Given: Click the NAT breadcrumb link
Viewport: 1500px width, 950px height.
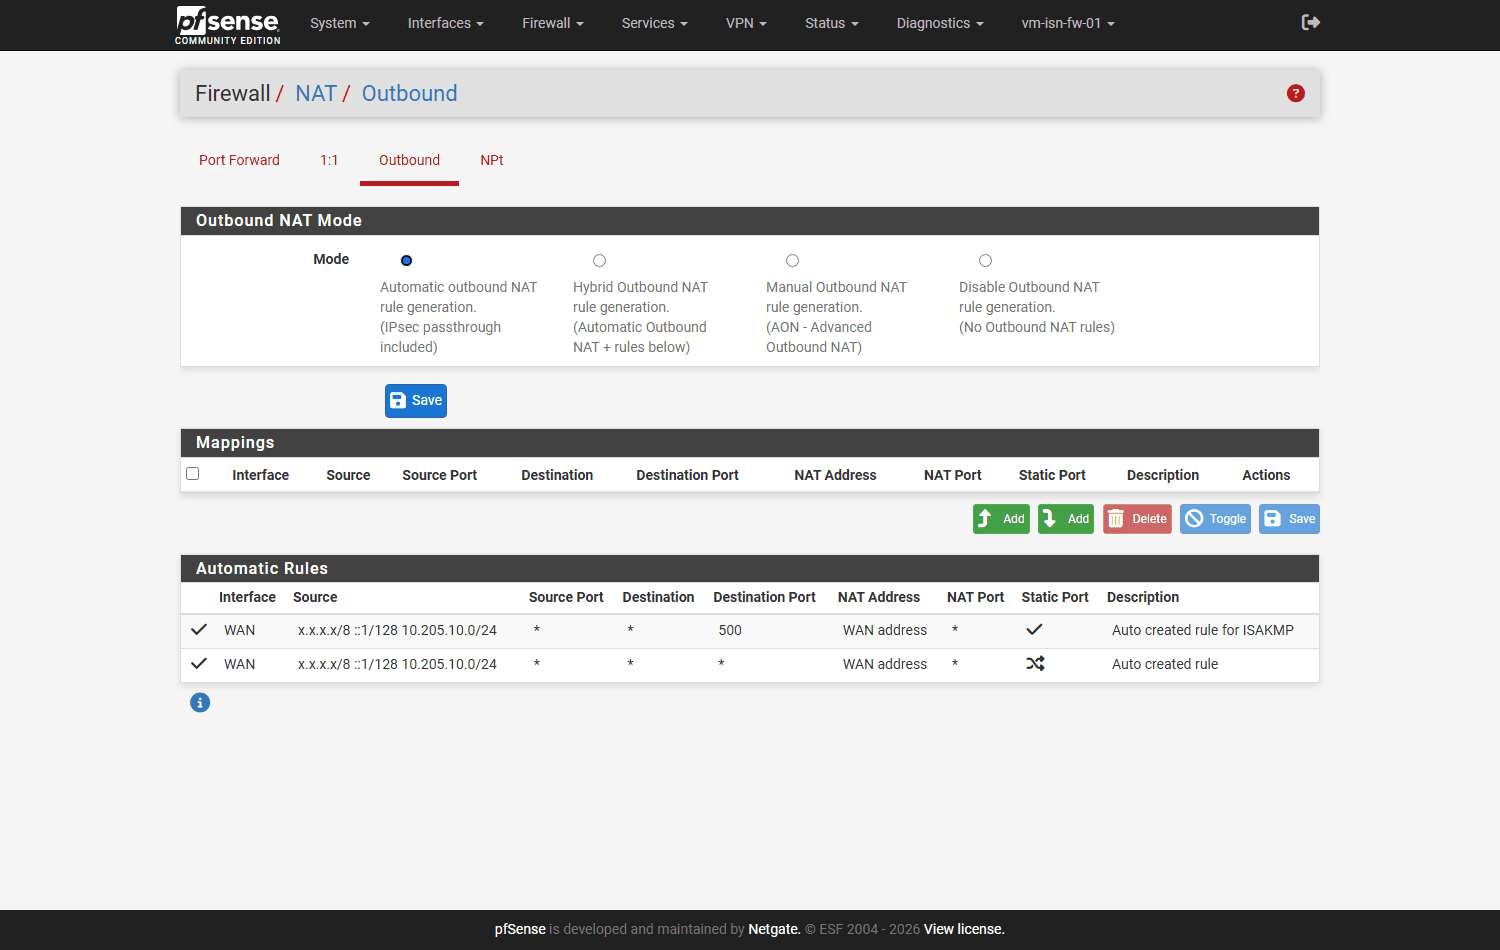Looking at the screenshot, I should [316, 93].
